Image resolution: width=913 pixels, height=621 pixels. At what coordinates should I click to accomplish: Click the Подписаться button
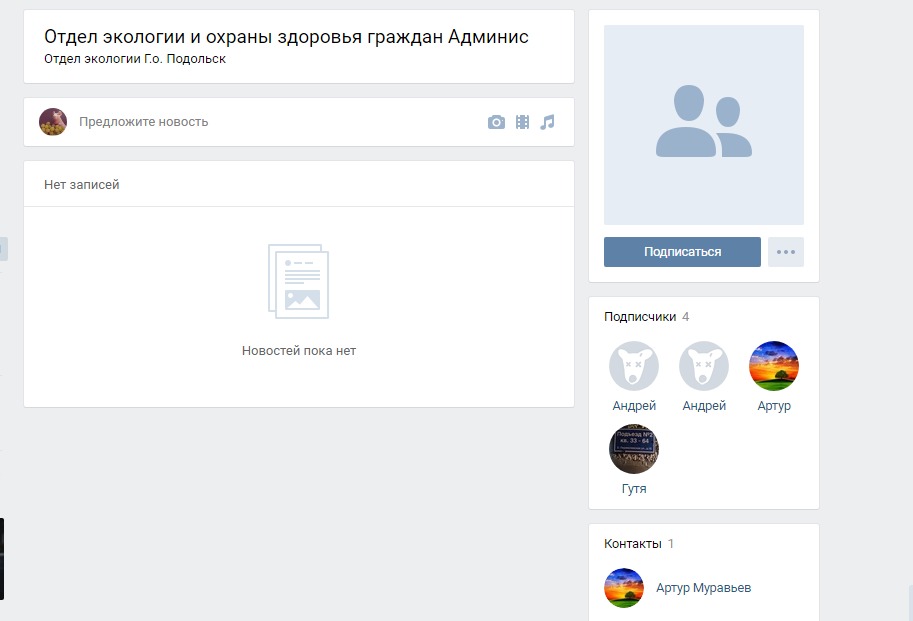point(682,252)
